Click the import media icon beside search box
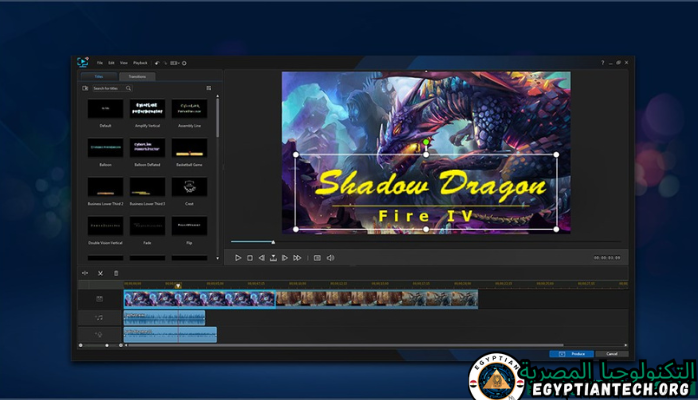 (x=85, y=88)
